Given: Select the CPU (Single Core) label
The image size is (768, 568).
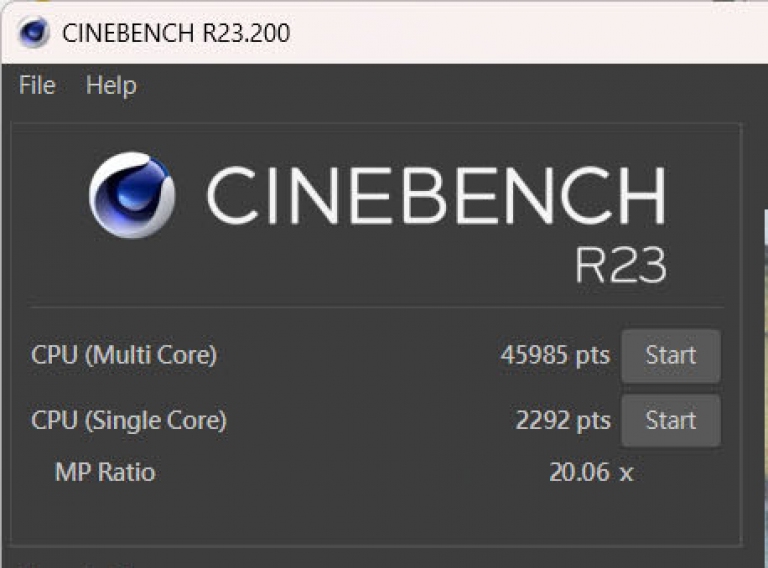Looking at the screenshot, I should coord(129,420).
